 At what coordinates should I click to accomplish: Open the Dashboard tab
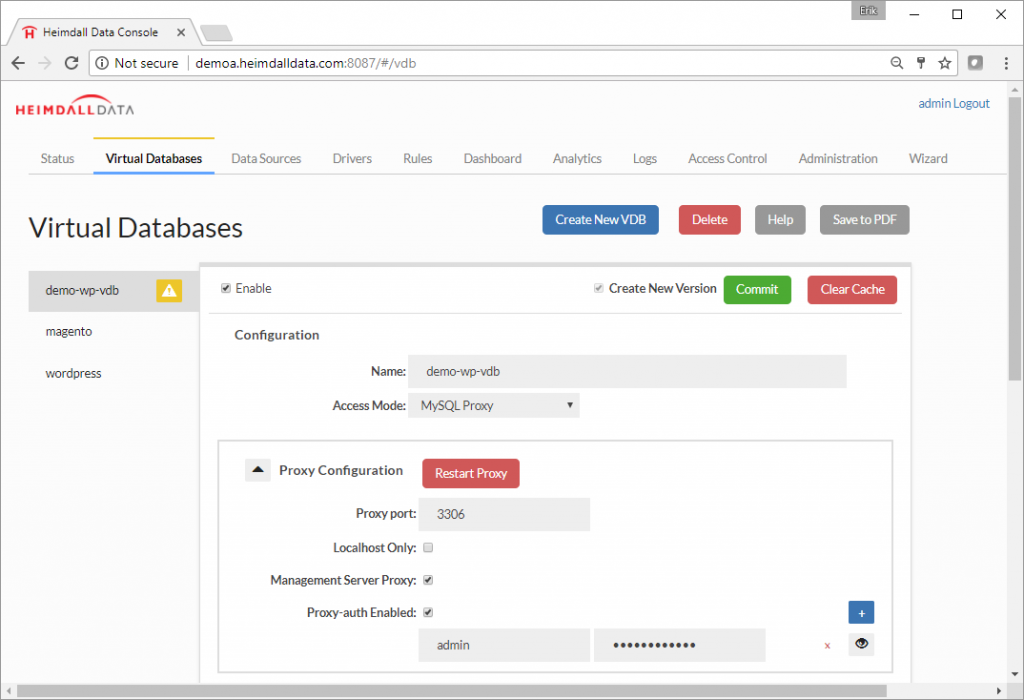(x=492, y=159)
